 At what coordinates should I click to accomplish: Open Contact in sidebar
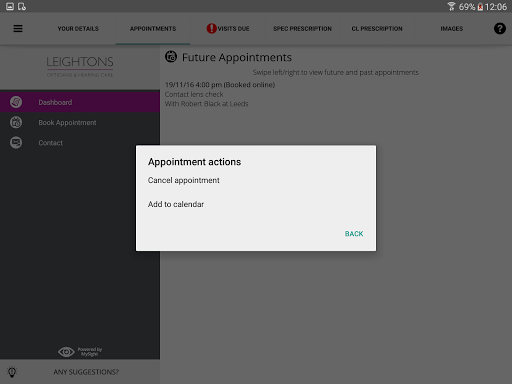80,143
